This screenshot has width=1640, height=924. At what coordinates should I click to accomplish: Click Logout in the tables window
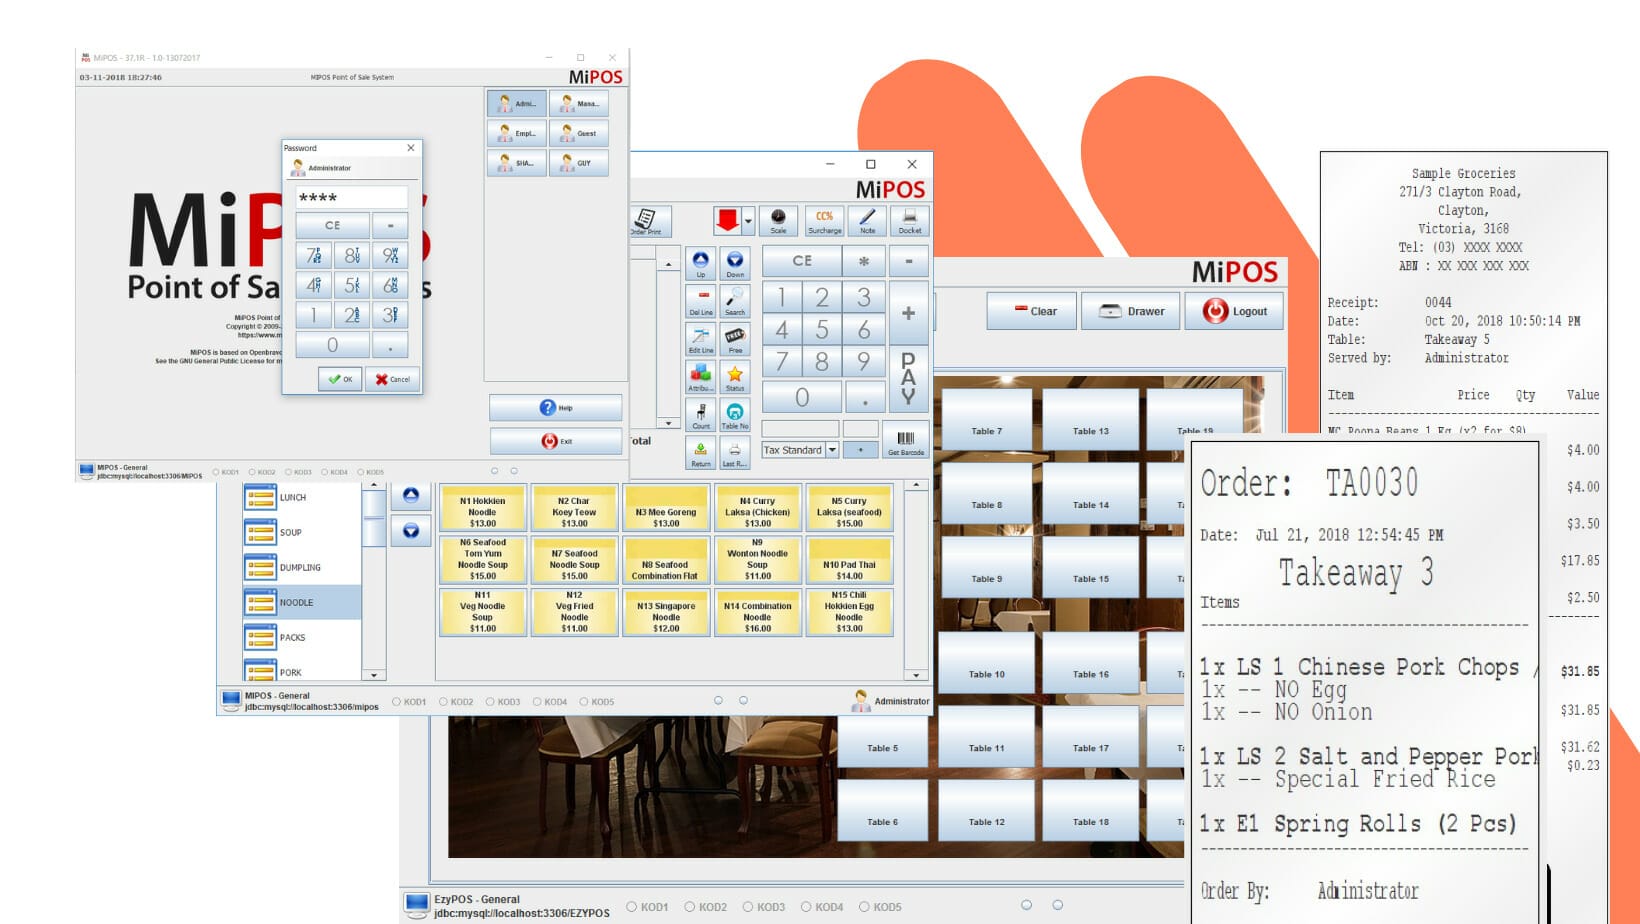1235,311
